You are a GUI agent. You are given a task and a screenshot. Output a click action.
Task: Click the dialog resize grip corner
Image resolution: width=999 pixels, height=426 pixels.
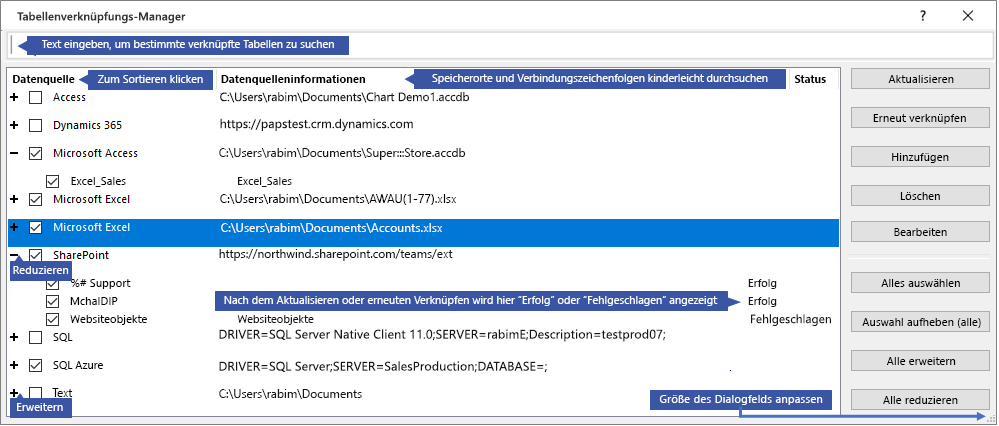point(989,418)
